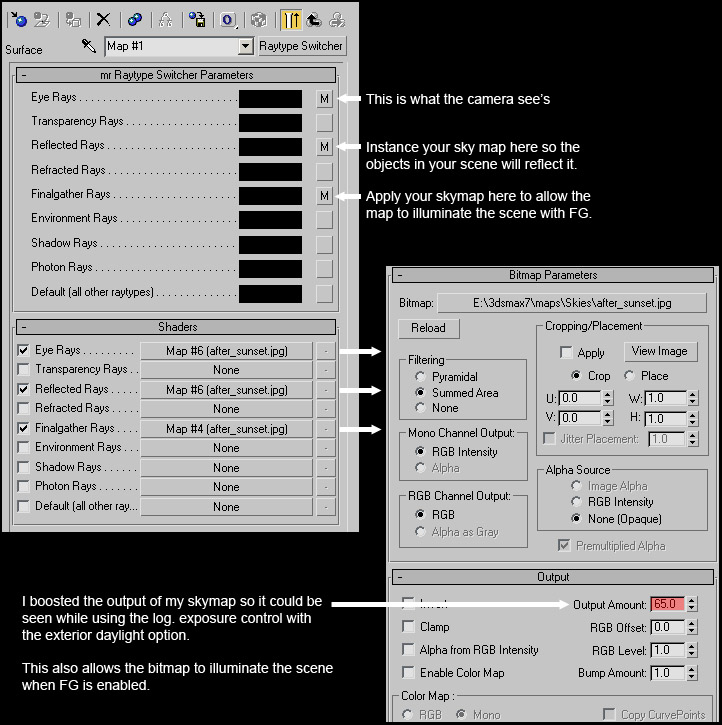Image resolution: width=722 pixels, height=725 pixels.
Task: Collapse the mr Raytype Switcher Parameters rollout
Action: point(176,75)
